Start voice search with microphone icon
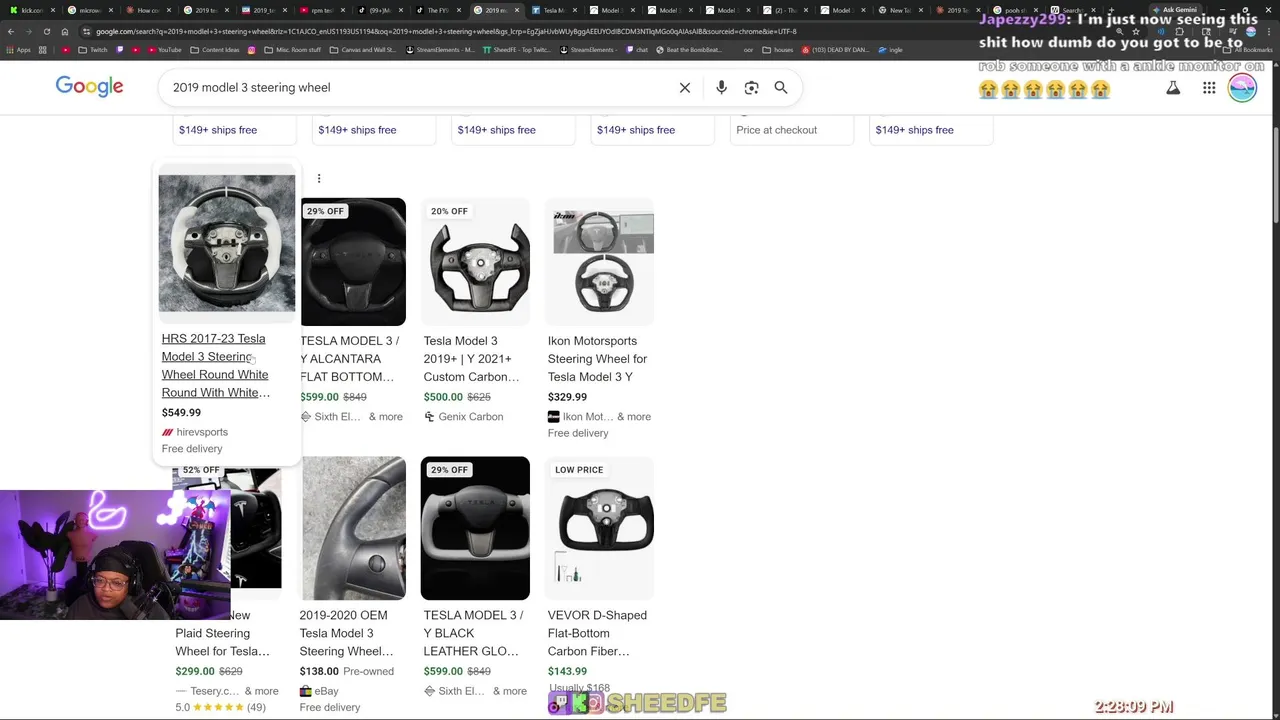This screenshot has height=720, width=1280. pos(721,88)
